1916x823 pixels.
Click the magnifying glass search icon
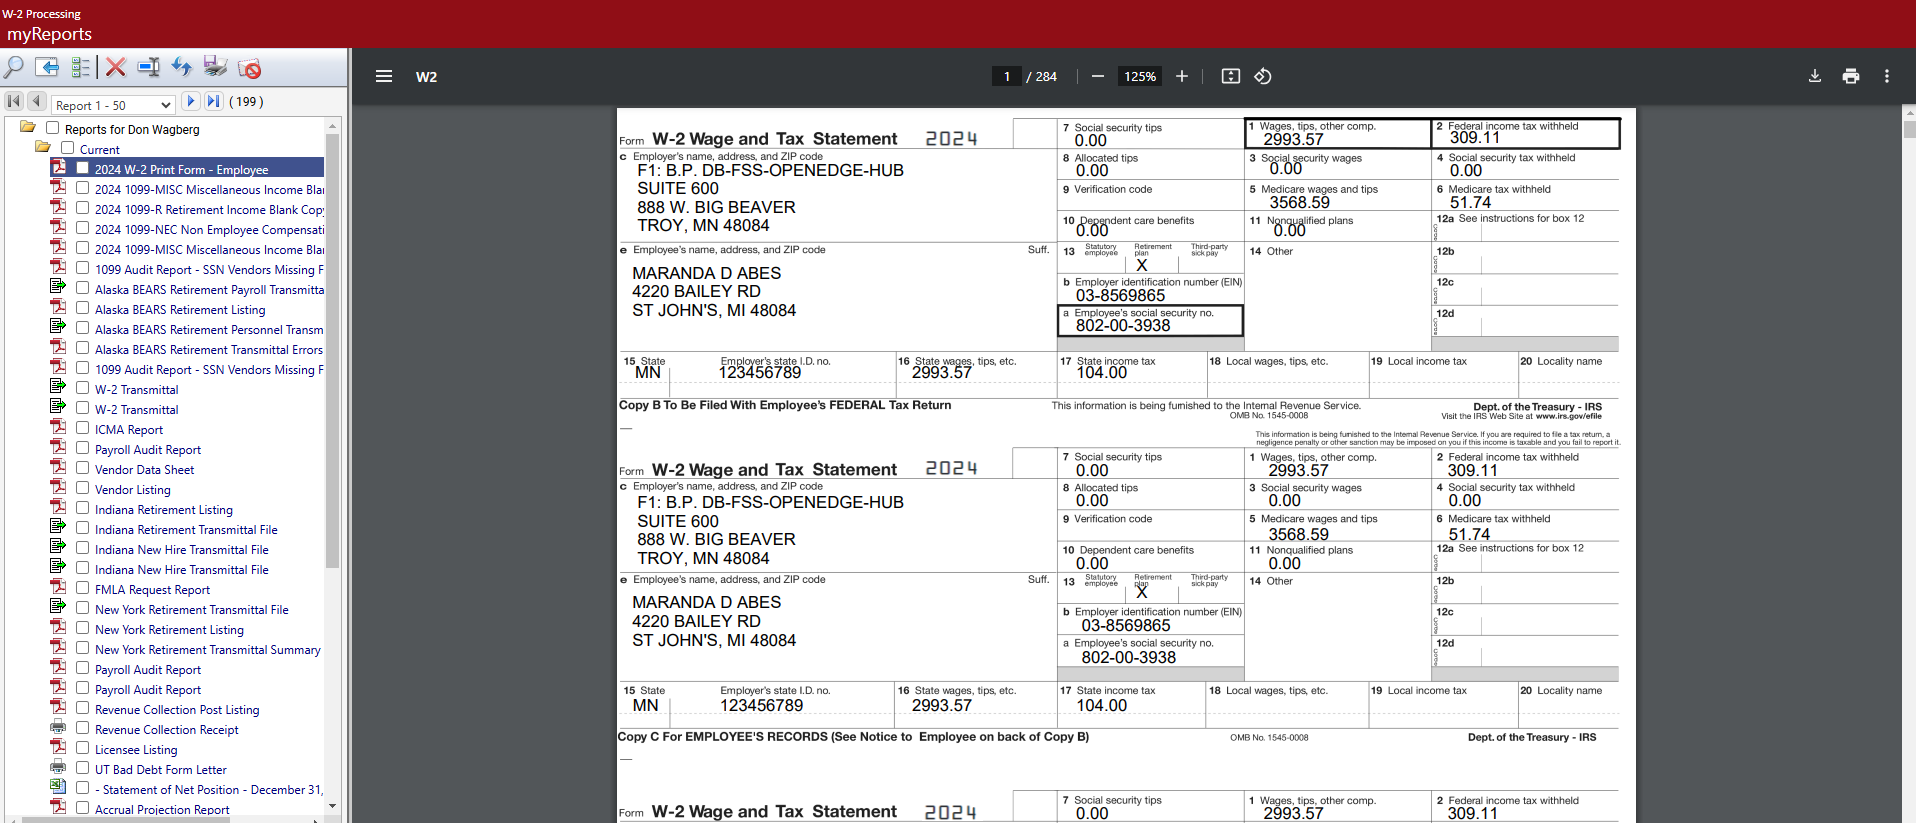[14, 68]
